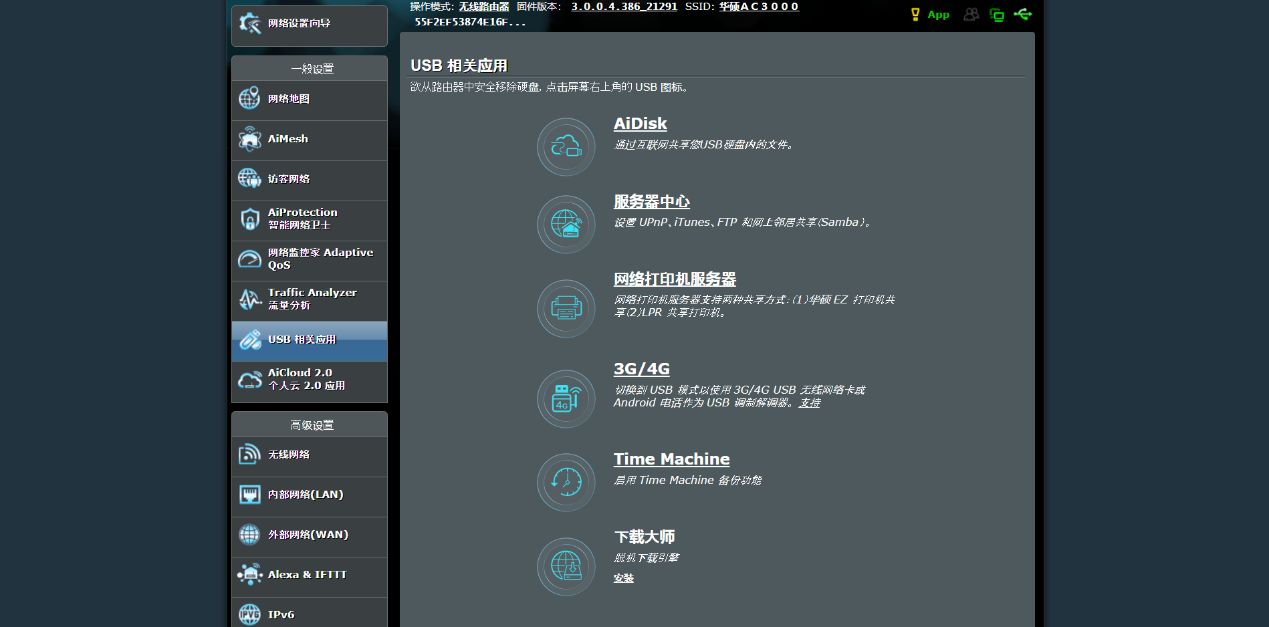Screen dimensions: 1269x627
Task: Open the 3G/4G title link
Action: click(x=642, y=369)
